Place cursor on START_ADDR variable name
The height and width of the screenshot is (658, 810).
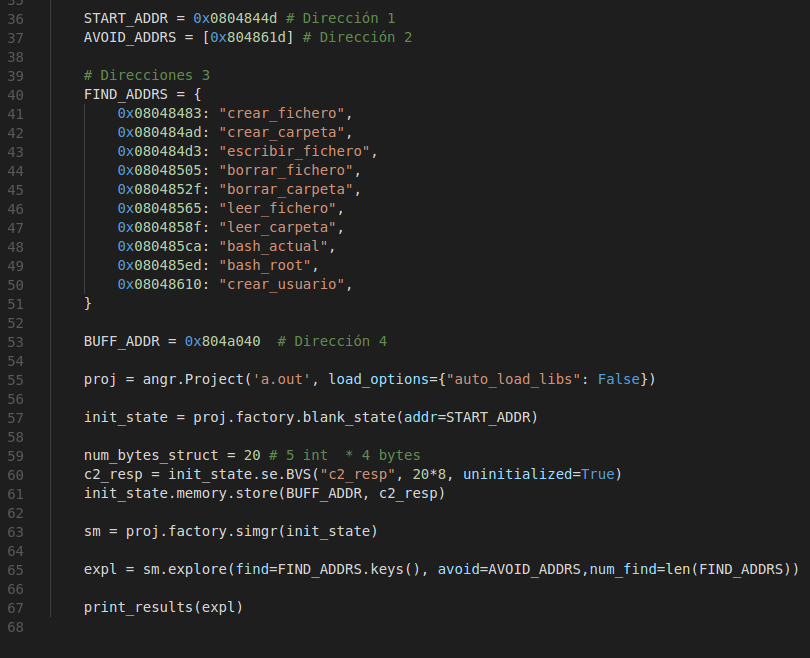click(x=126, y=19)
